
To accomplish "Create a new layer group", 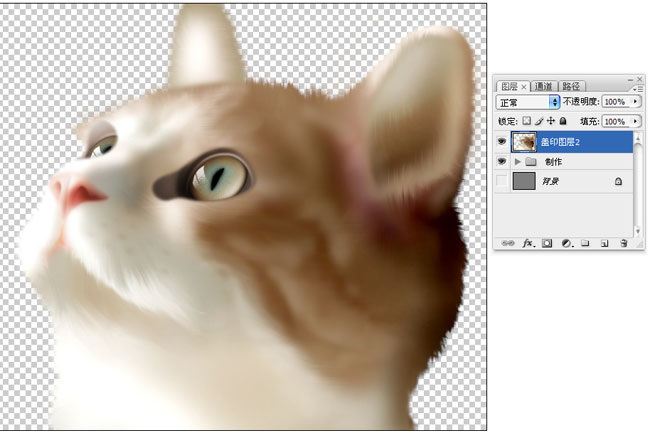I will (585, 243).
